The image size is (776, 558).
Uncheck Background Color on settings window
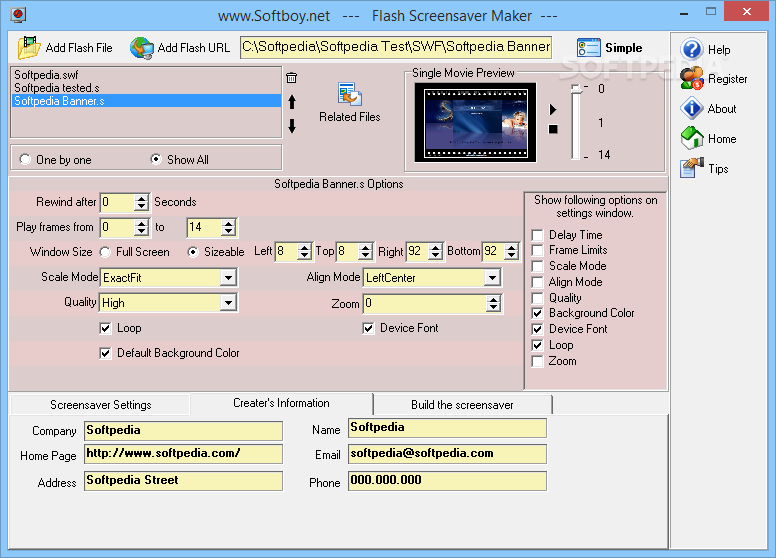(x=537, y=313)
